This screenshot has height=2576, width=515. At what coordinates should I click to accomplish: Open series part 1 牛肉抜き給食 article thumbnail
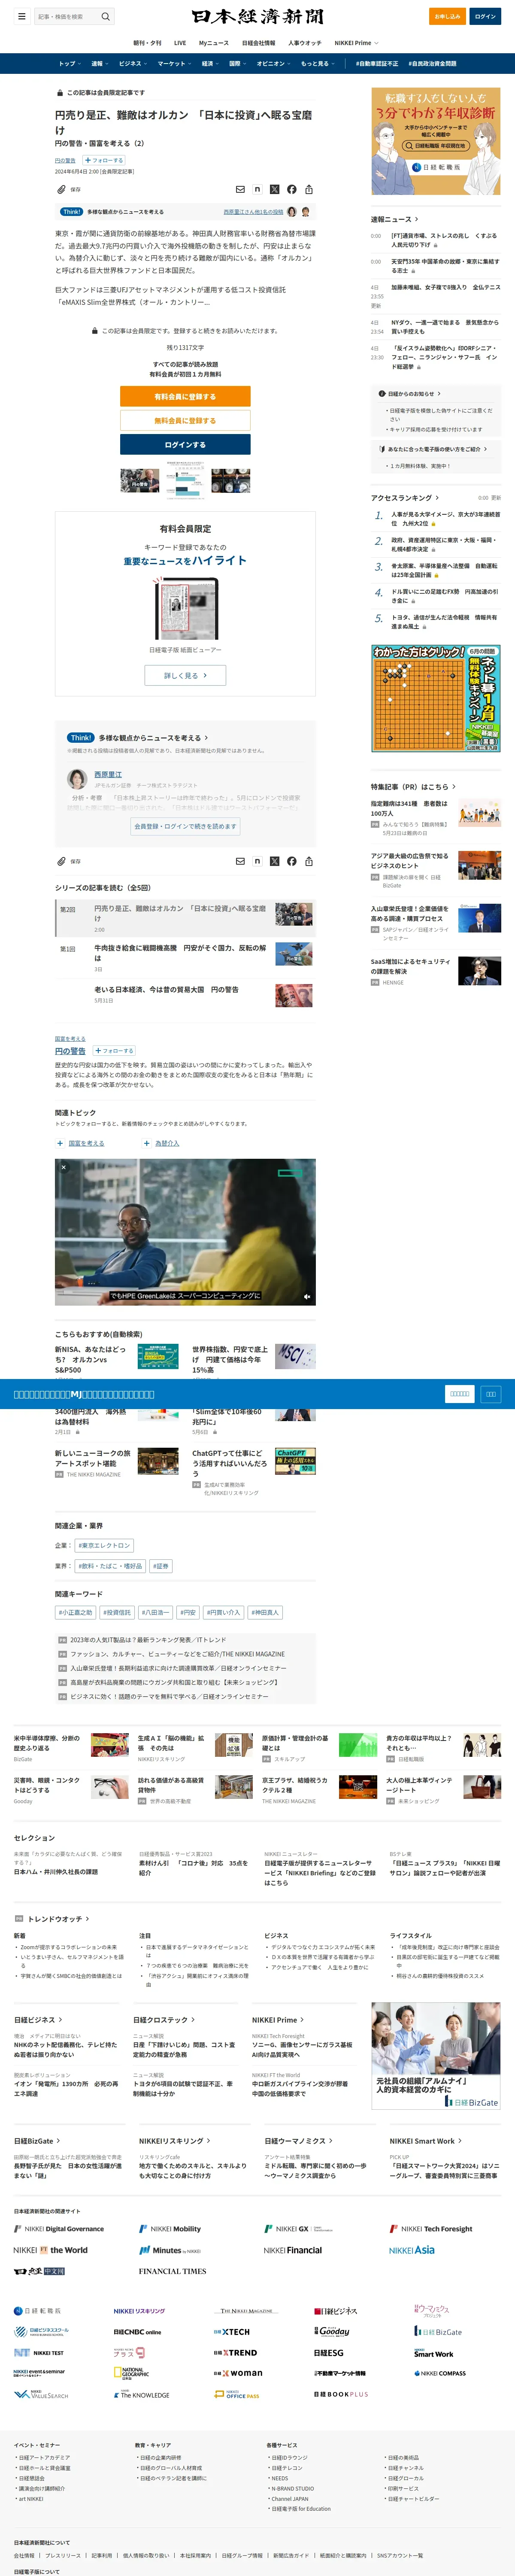point(293,954)
